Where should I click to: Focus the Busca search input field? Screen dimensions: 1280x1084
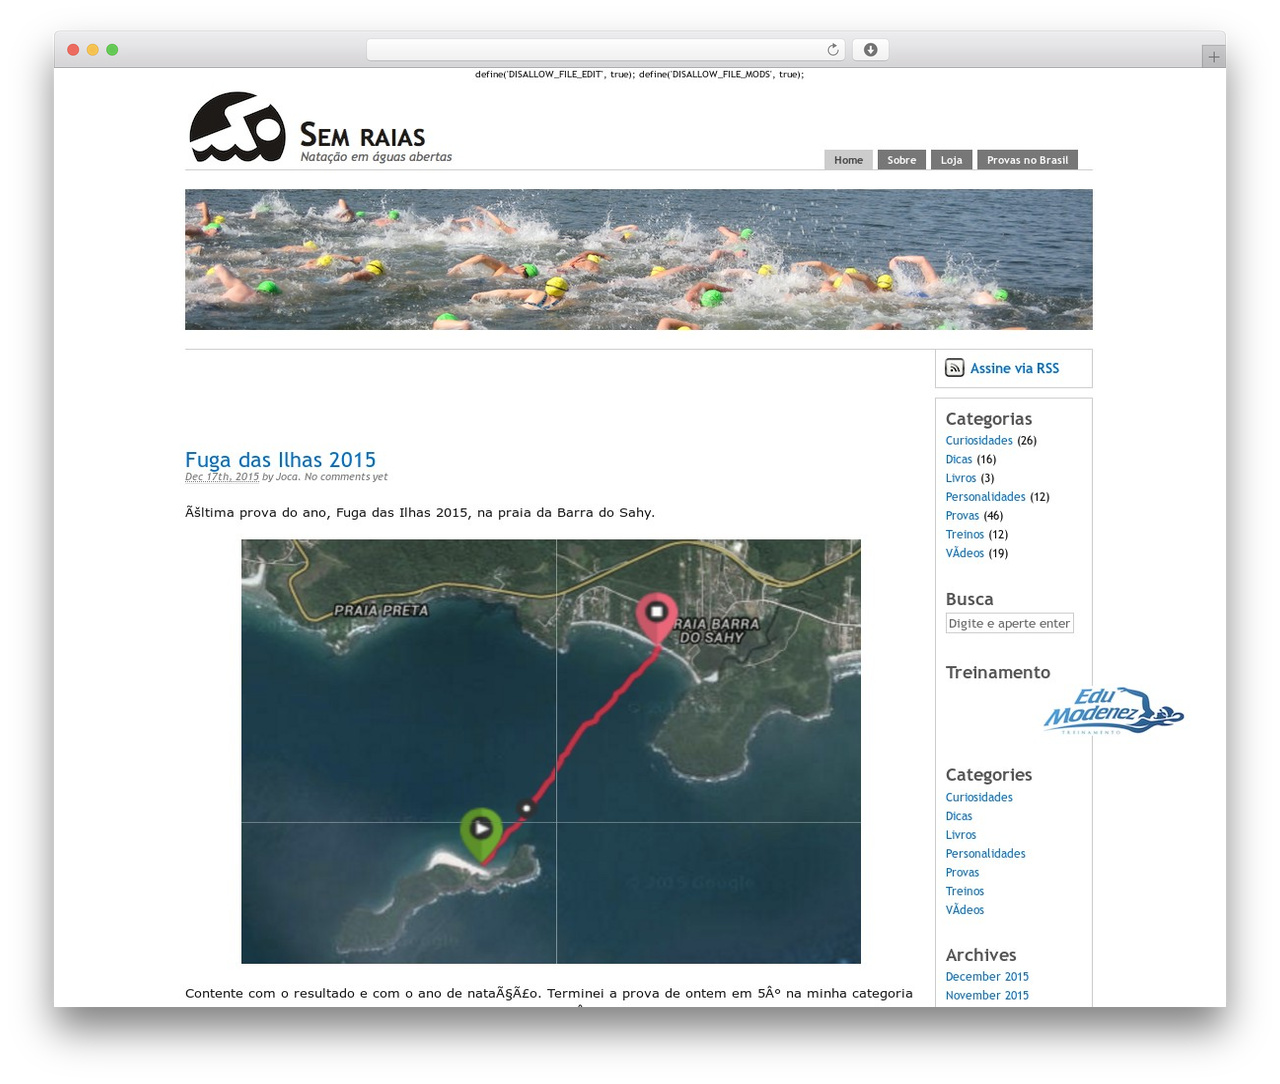pyautogui.click(x=1010, y=623)
